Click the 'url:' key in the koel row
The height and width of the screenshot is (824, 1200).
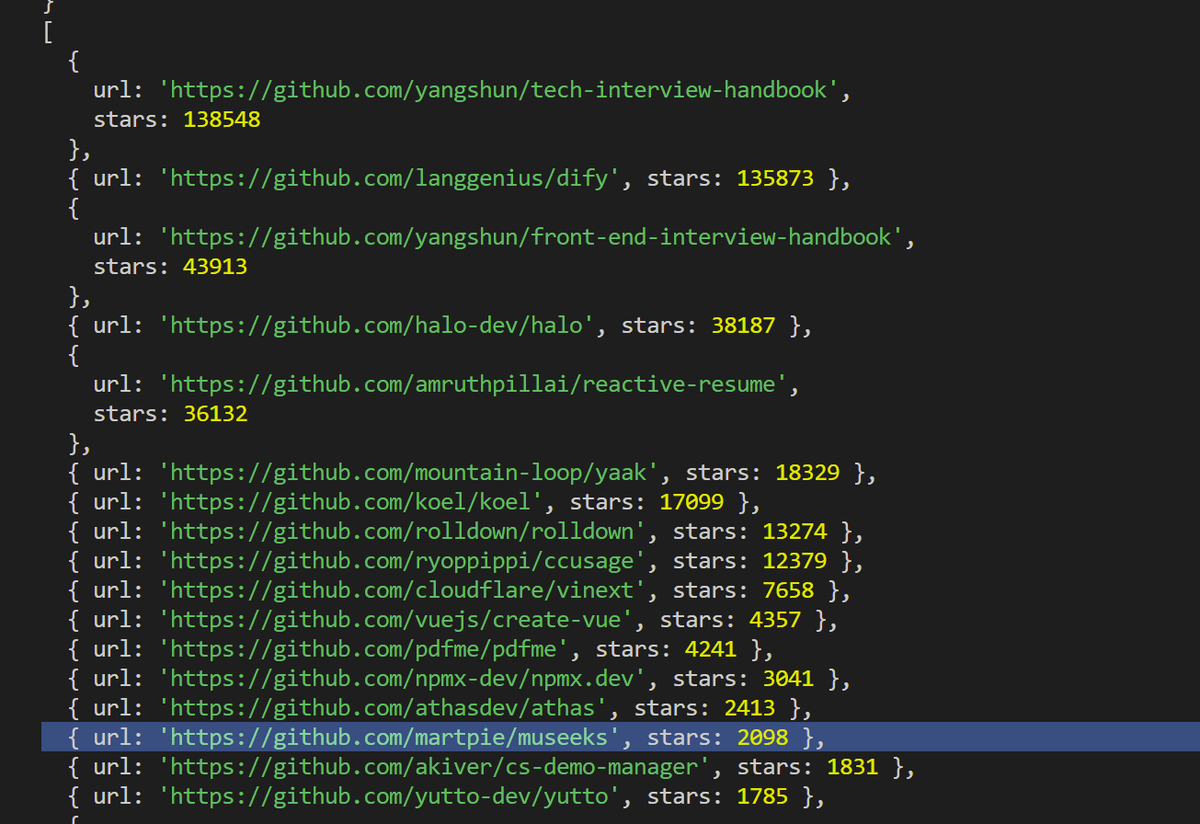coord(120,502)
